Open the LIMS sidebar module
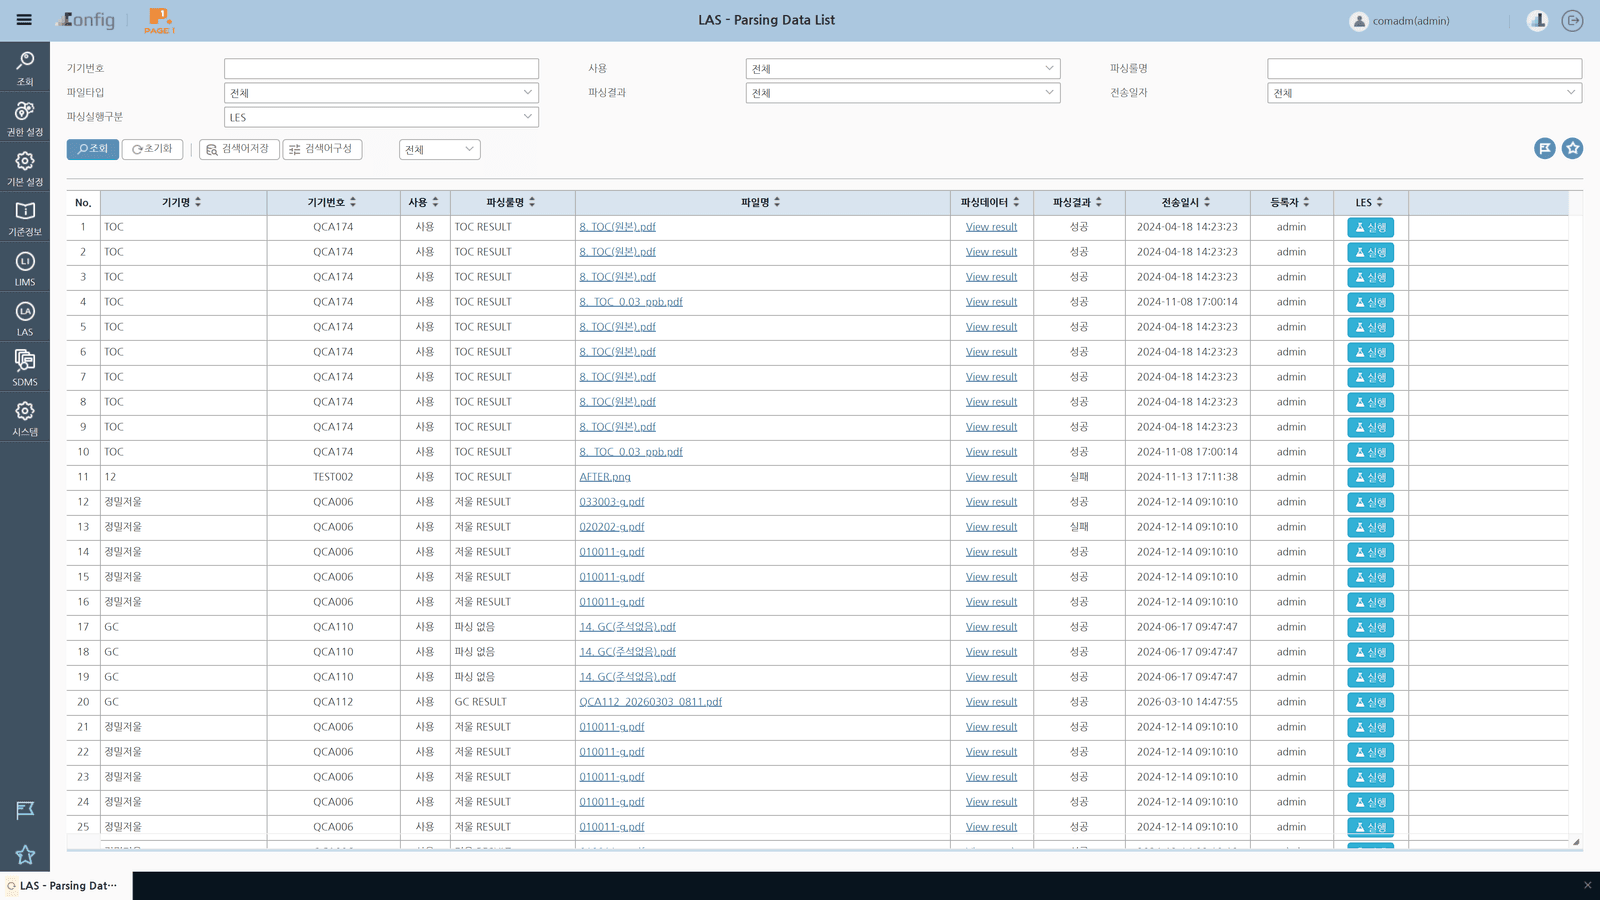 tap(25, 267)
